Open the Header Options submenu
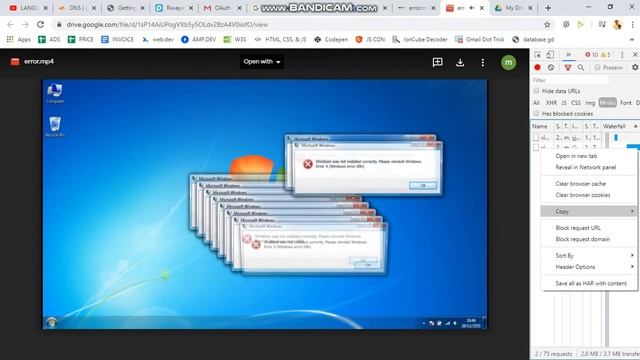Image resolution: width=640 pixels, height=360 pixels. [x=589, y=267]
